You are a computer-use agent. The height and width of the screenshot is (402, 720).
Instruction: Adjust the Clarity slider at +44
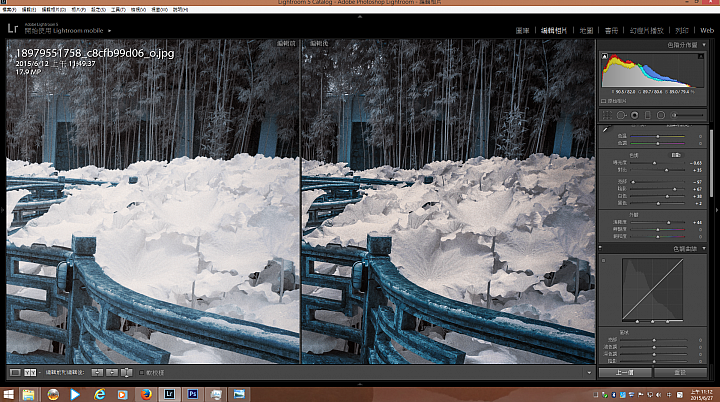pyautogui.click(x=658, y=222)
